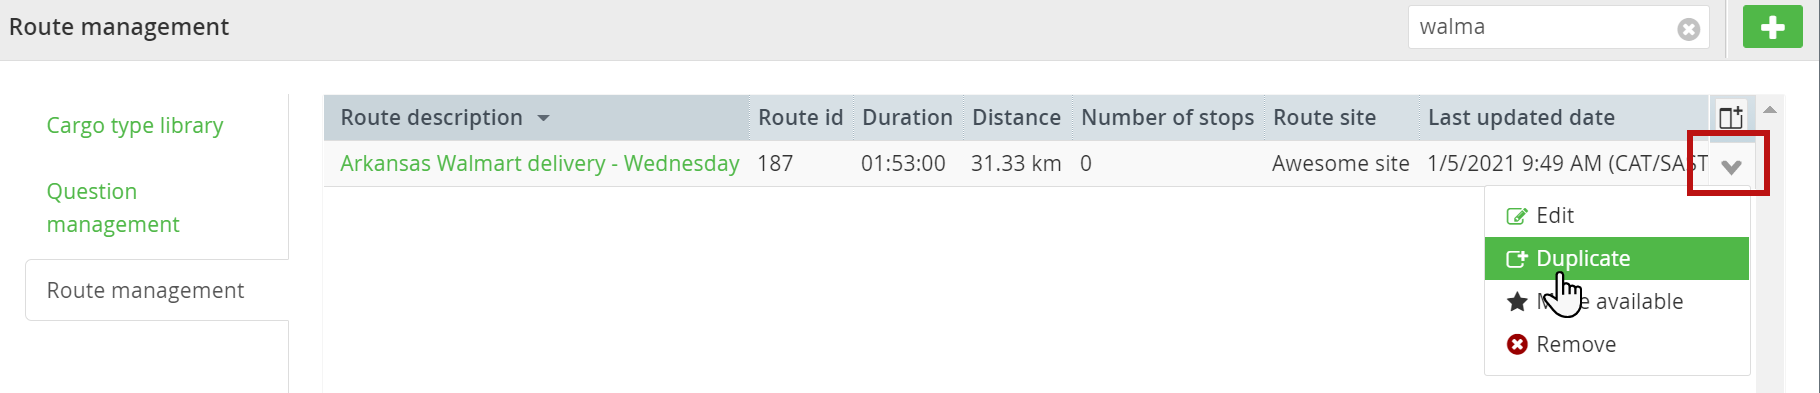Screen dimensions: 1820x393
Task: Click the star icon for Make available
Action: coord(1517,302)
